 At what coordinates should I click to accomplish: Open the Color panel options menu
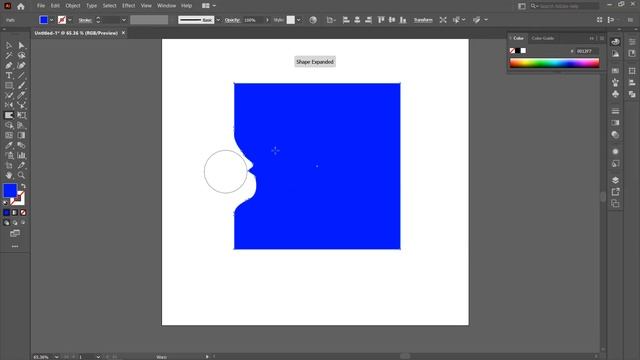[602, 38]
